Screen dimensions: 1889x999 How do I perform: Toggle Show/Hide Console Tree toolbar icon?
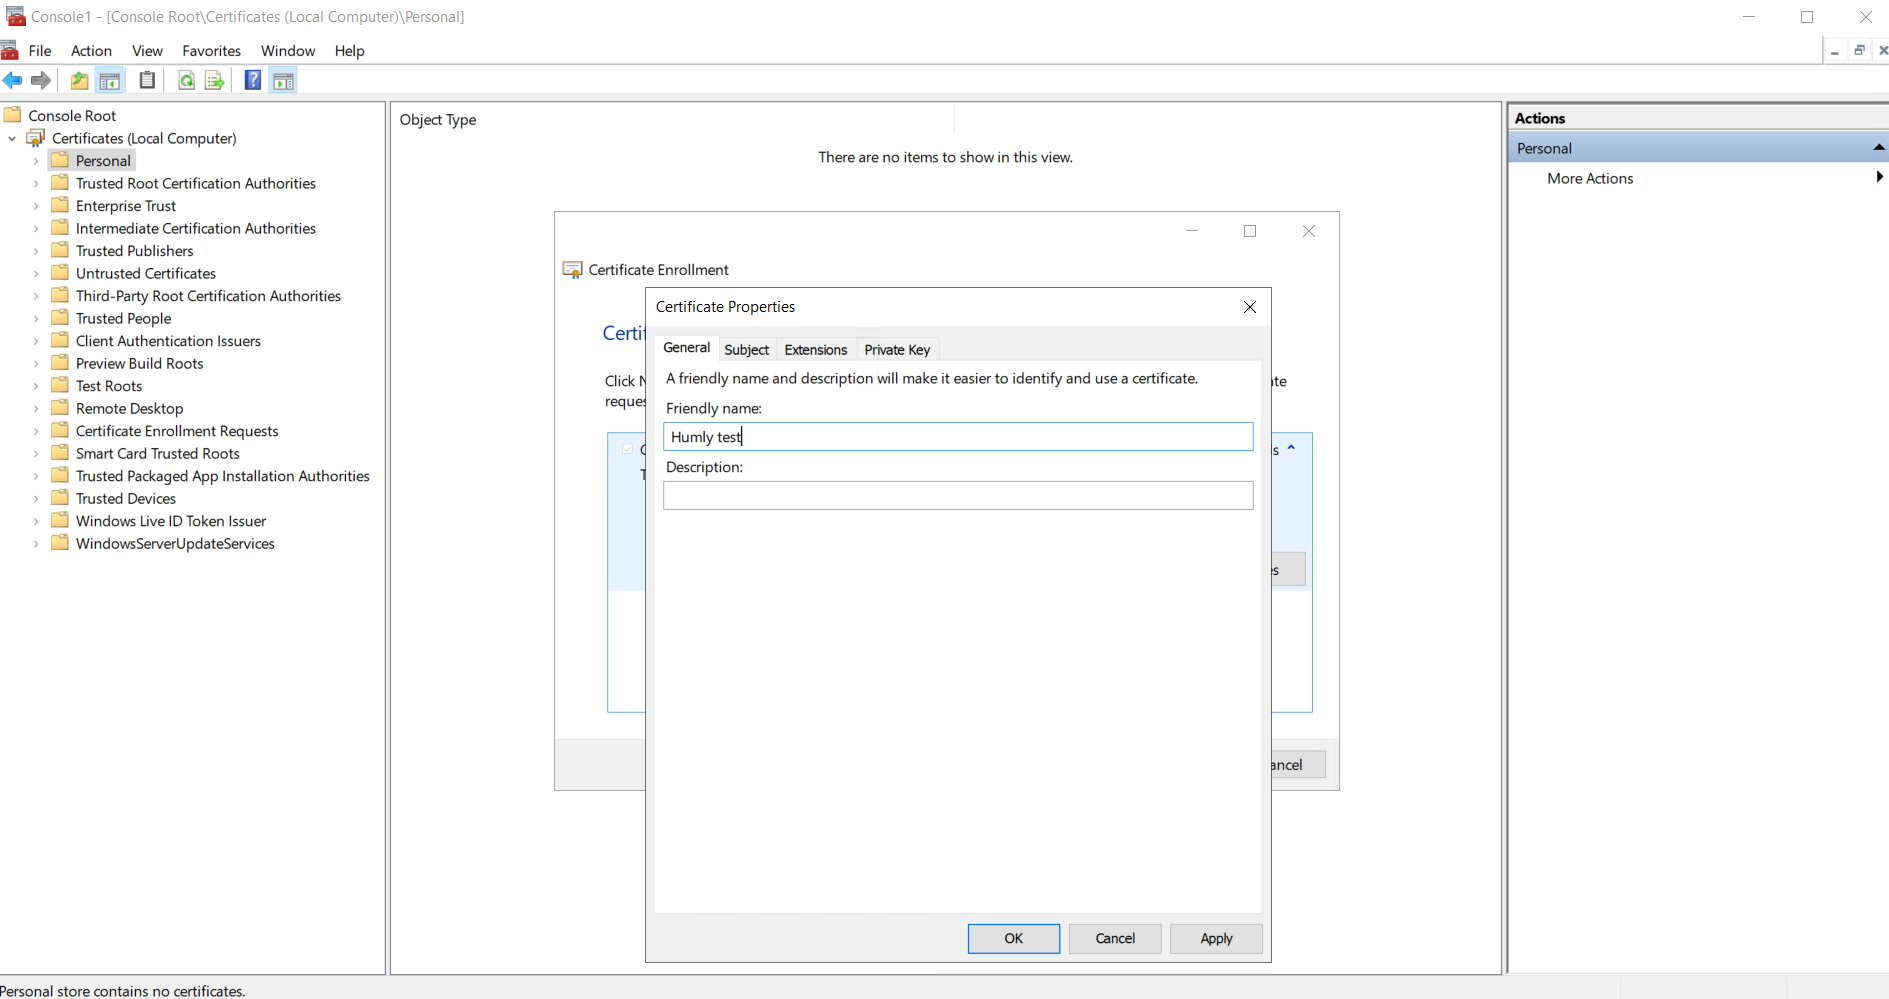(110, 81)
